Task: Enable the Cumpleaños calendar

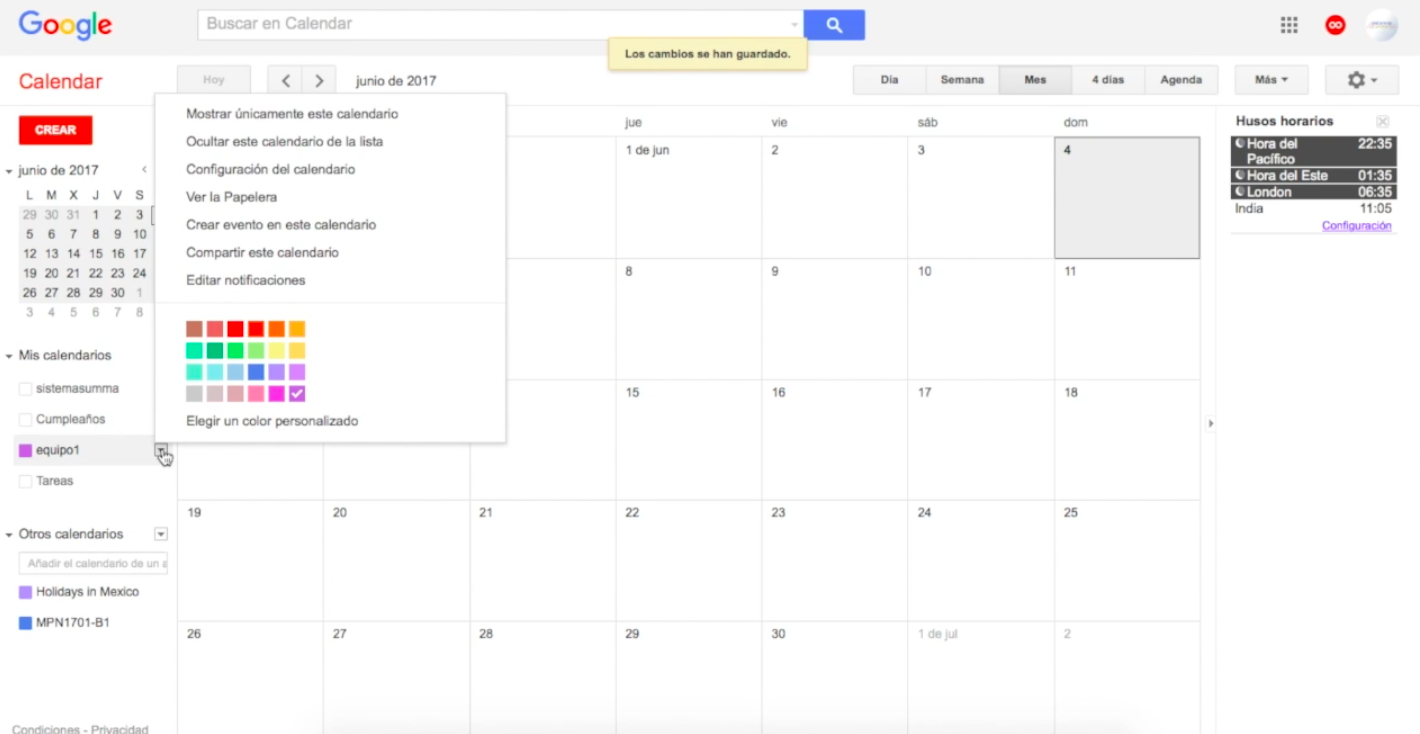Action: (x=26, y=420)
